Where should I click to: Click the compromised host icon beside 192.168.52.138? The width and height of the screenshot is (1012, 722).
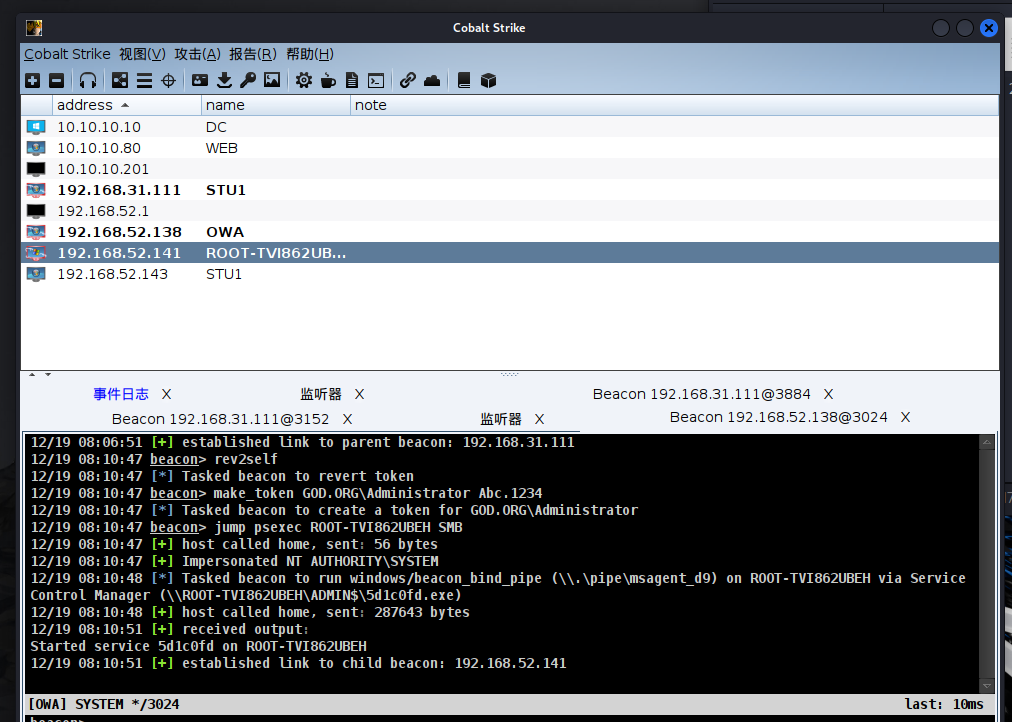36,232
